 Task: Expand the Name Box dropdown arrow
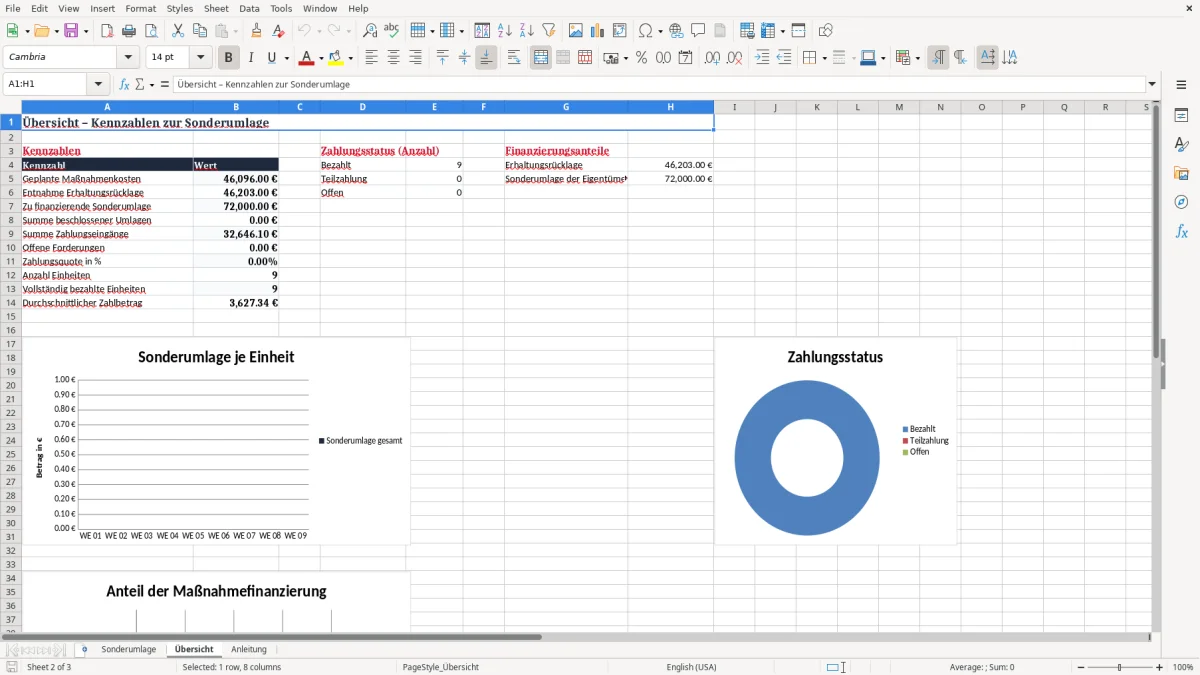[x=98, y=85]
